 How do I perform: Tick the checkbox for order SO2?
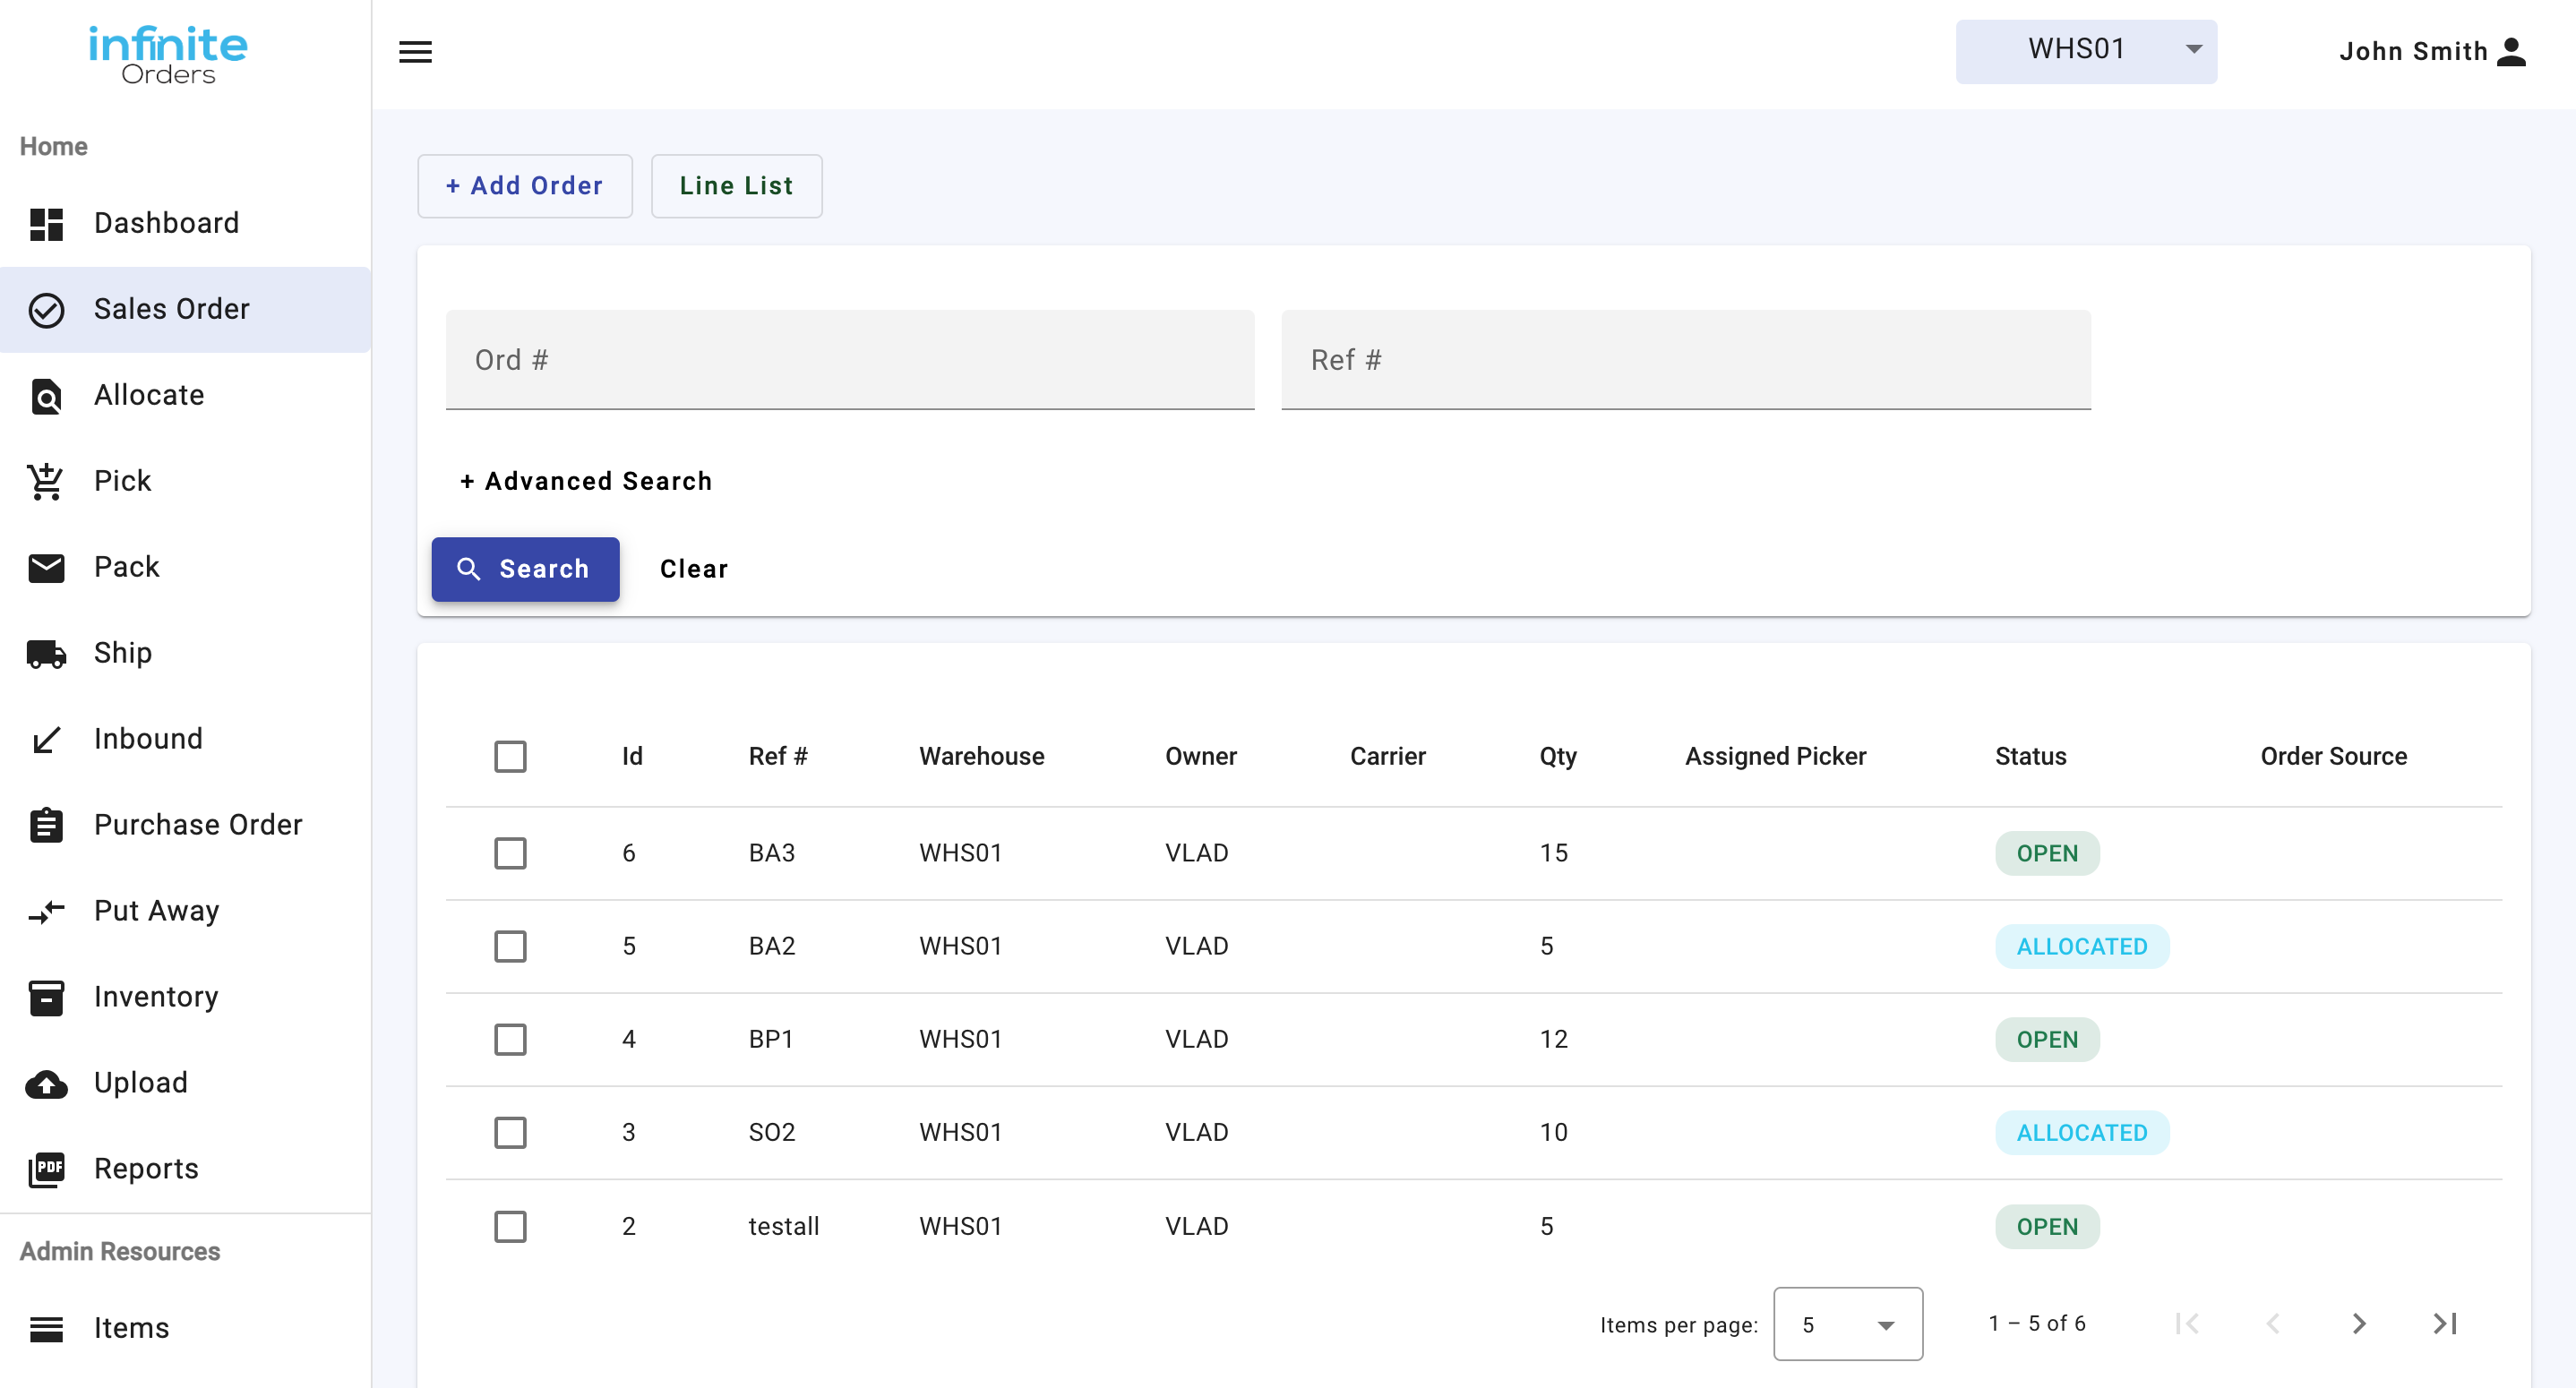[511, 1132]
